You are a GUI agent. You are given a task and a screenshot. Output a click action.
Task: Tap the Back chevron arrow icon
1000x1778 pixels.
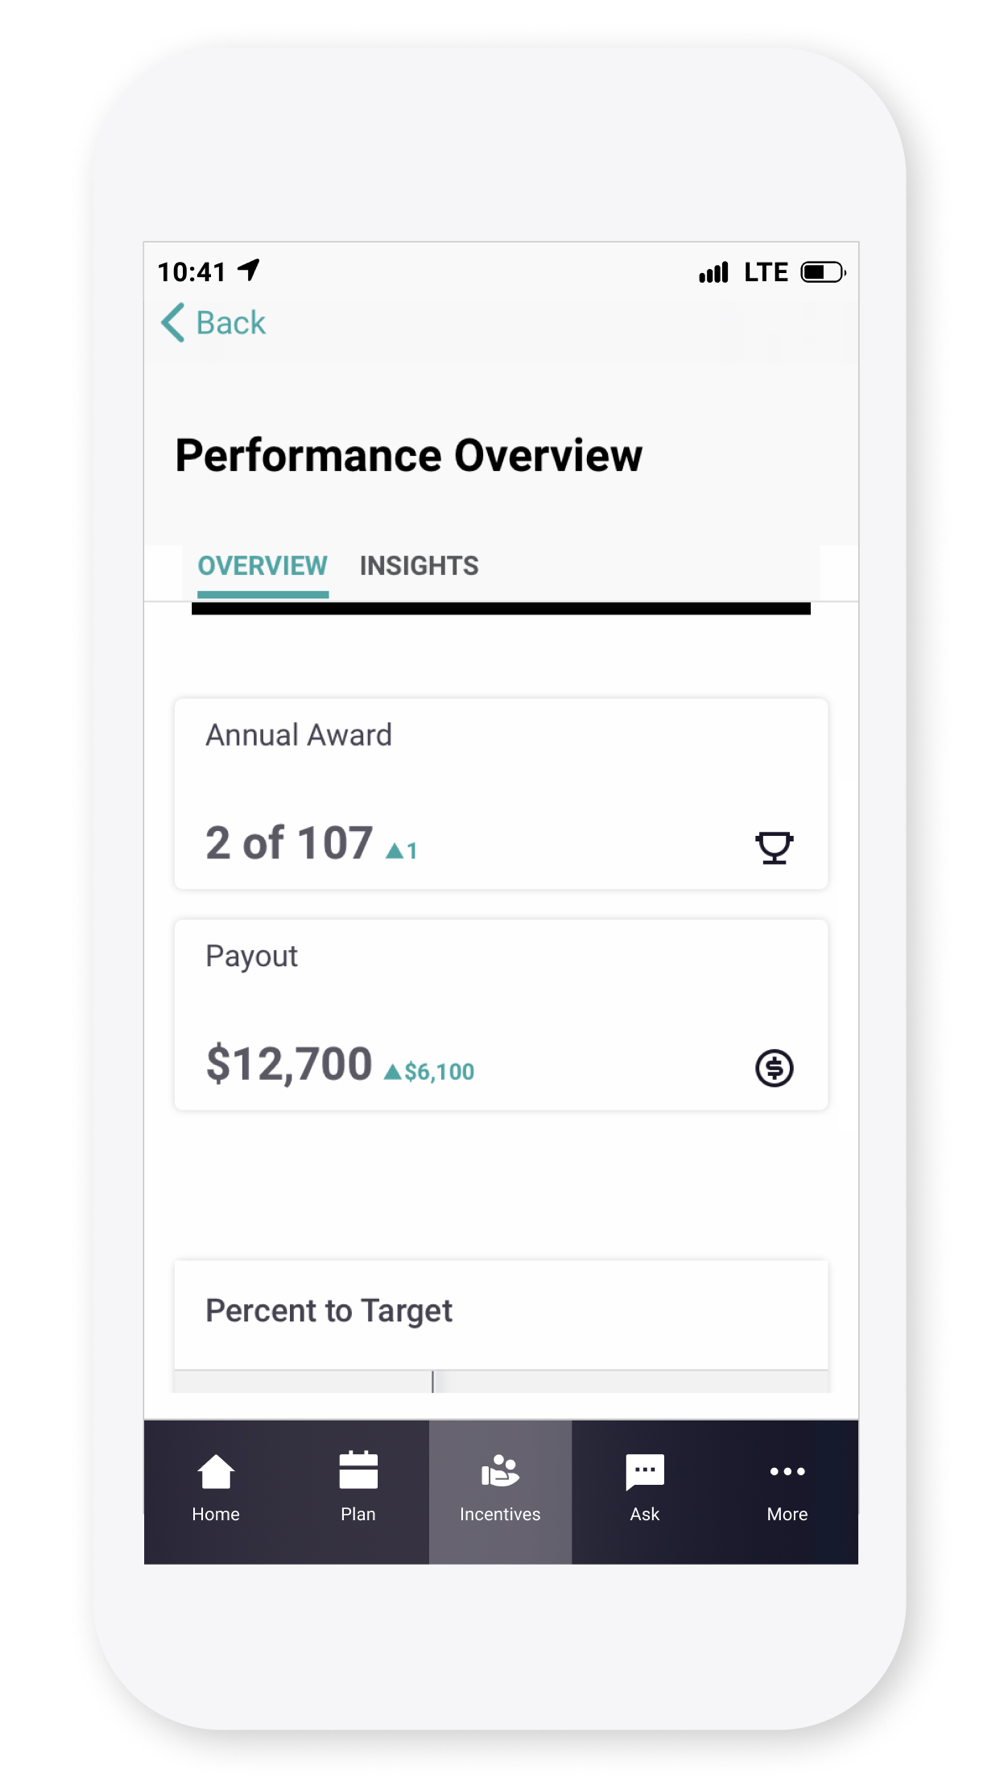tap(173, 323)
